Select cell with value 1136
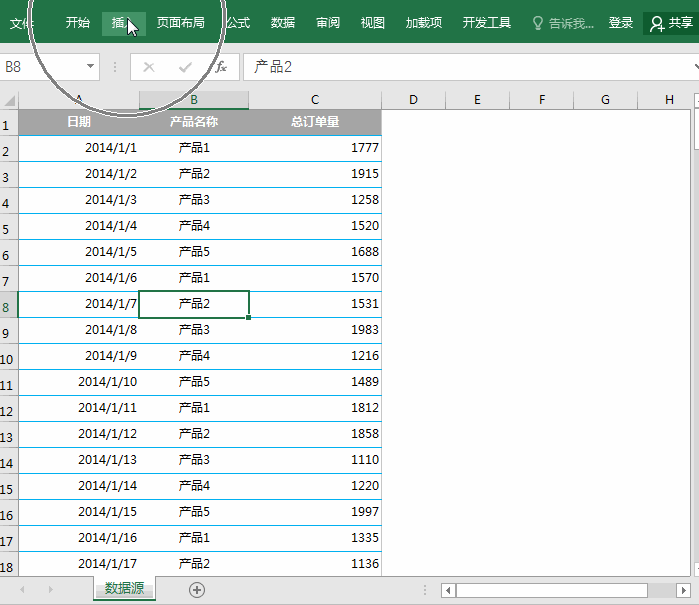 [315, 564]
